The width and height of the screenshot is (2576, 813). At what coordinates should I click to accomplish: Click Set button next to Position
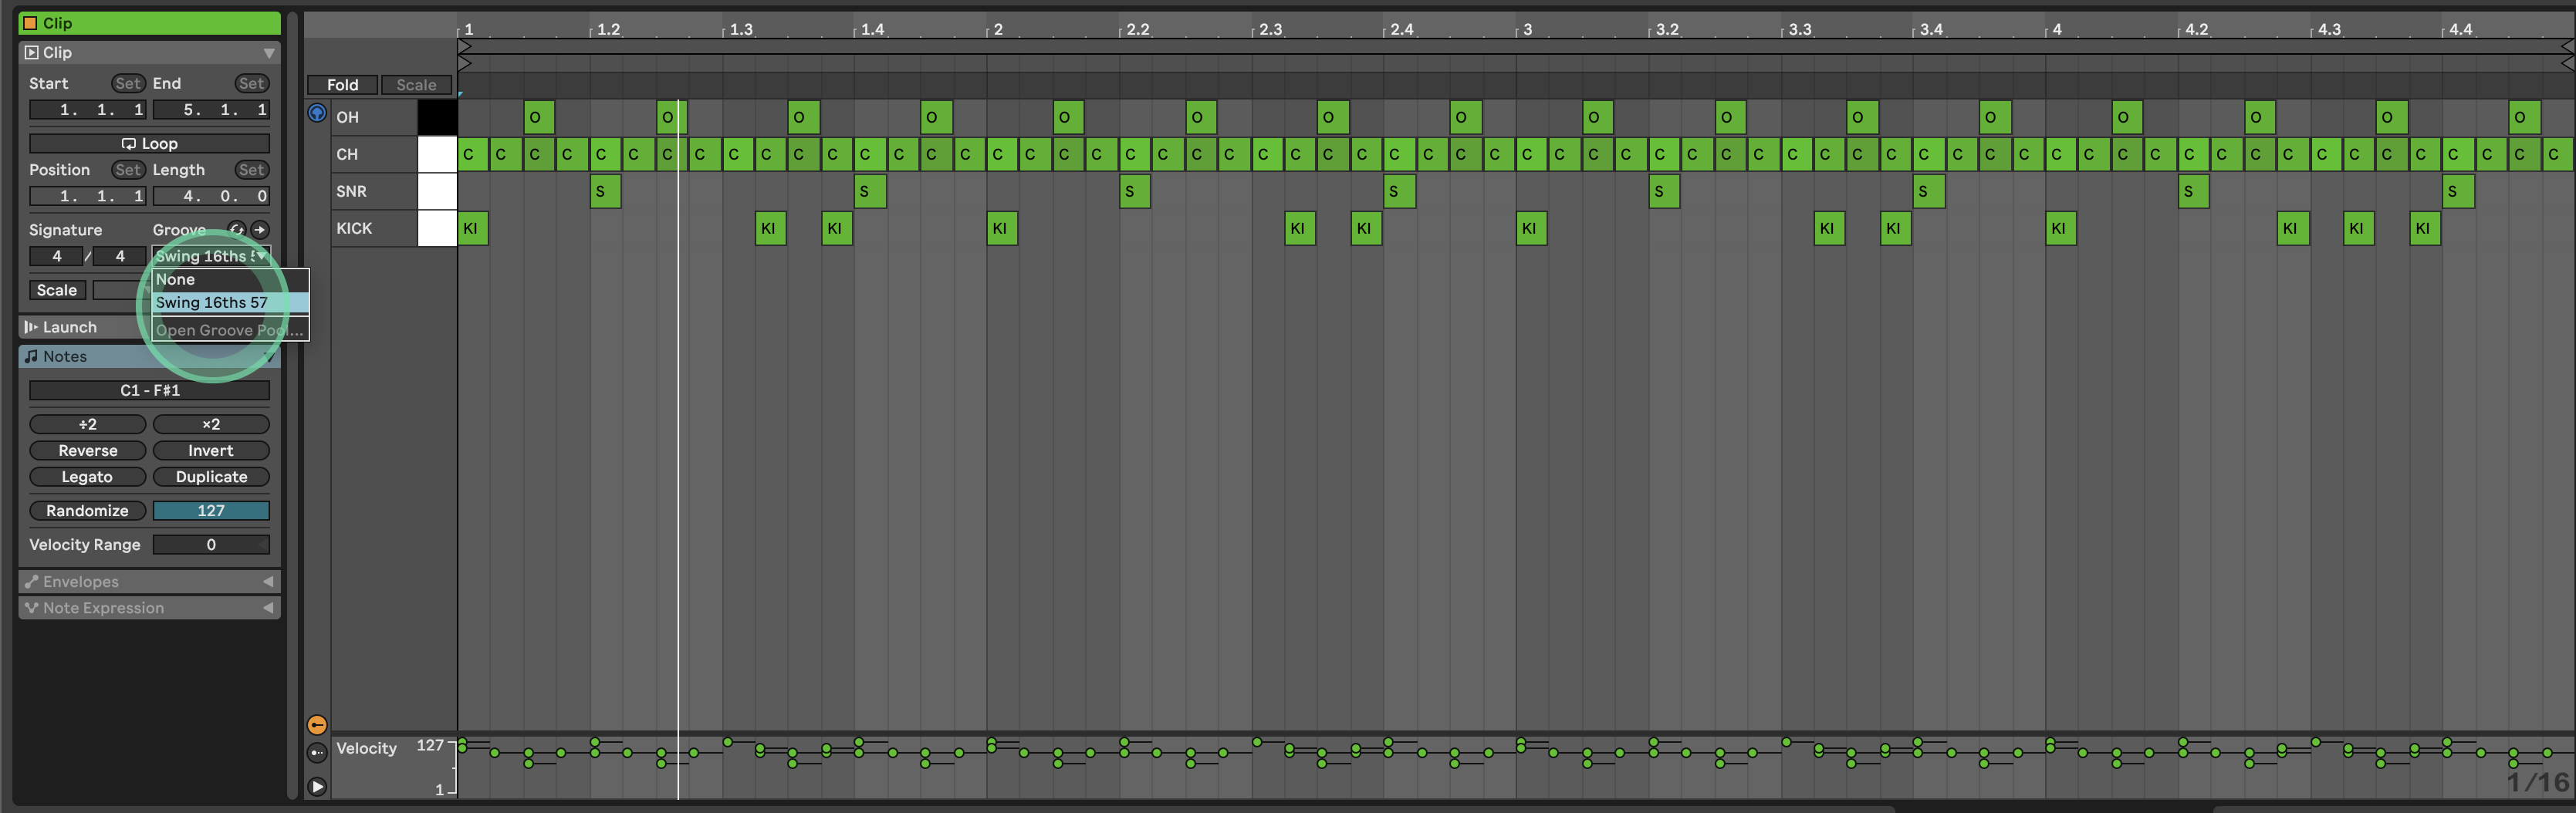pos(128,170)
